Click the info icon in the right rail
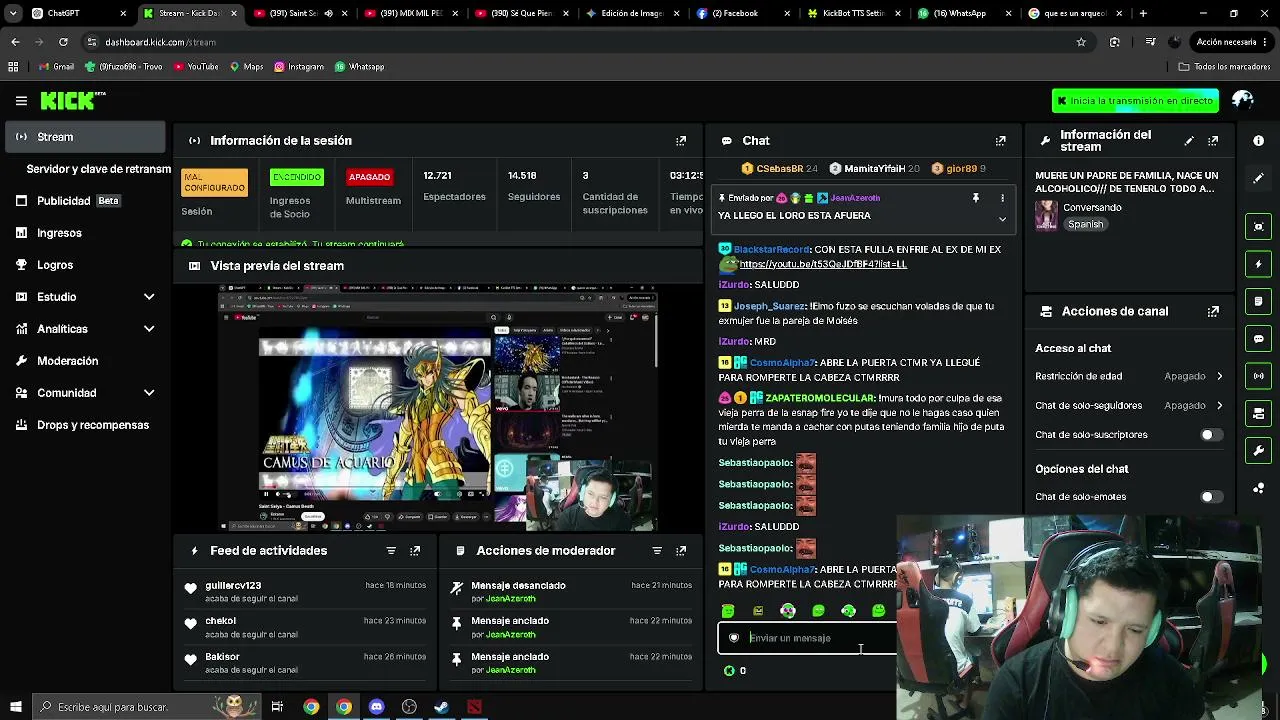This screenshot has height=720, width=1280. (1259, 141)
